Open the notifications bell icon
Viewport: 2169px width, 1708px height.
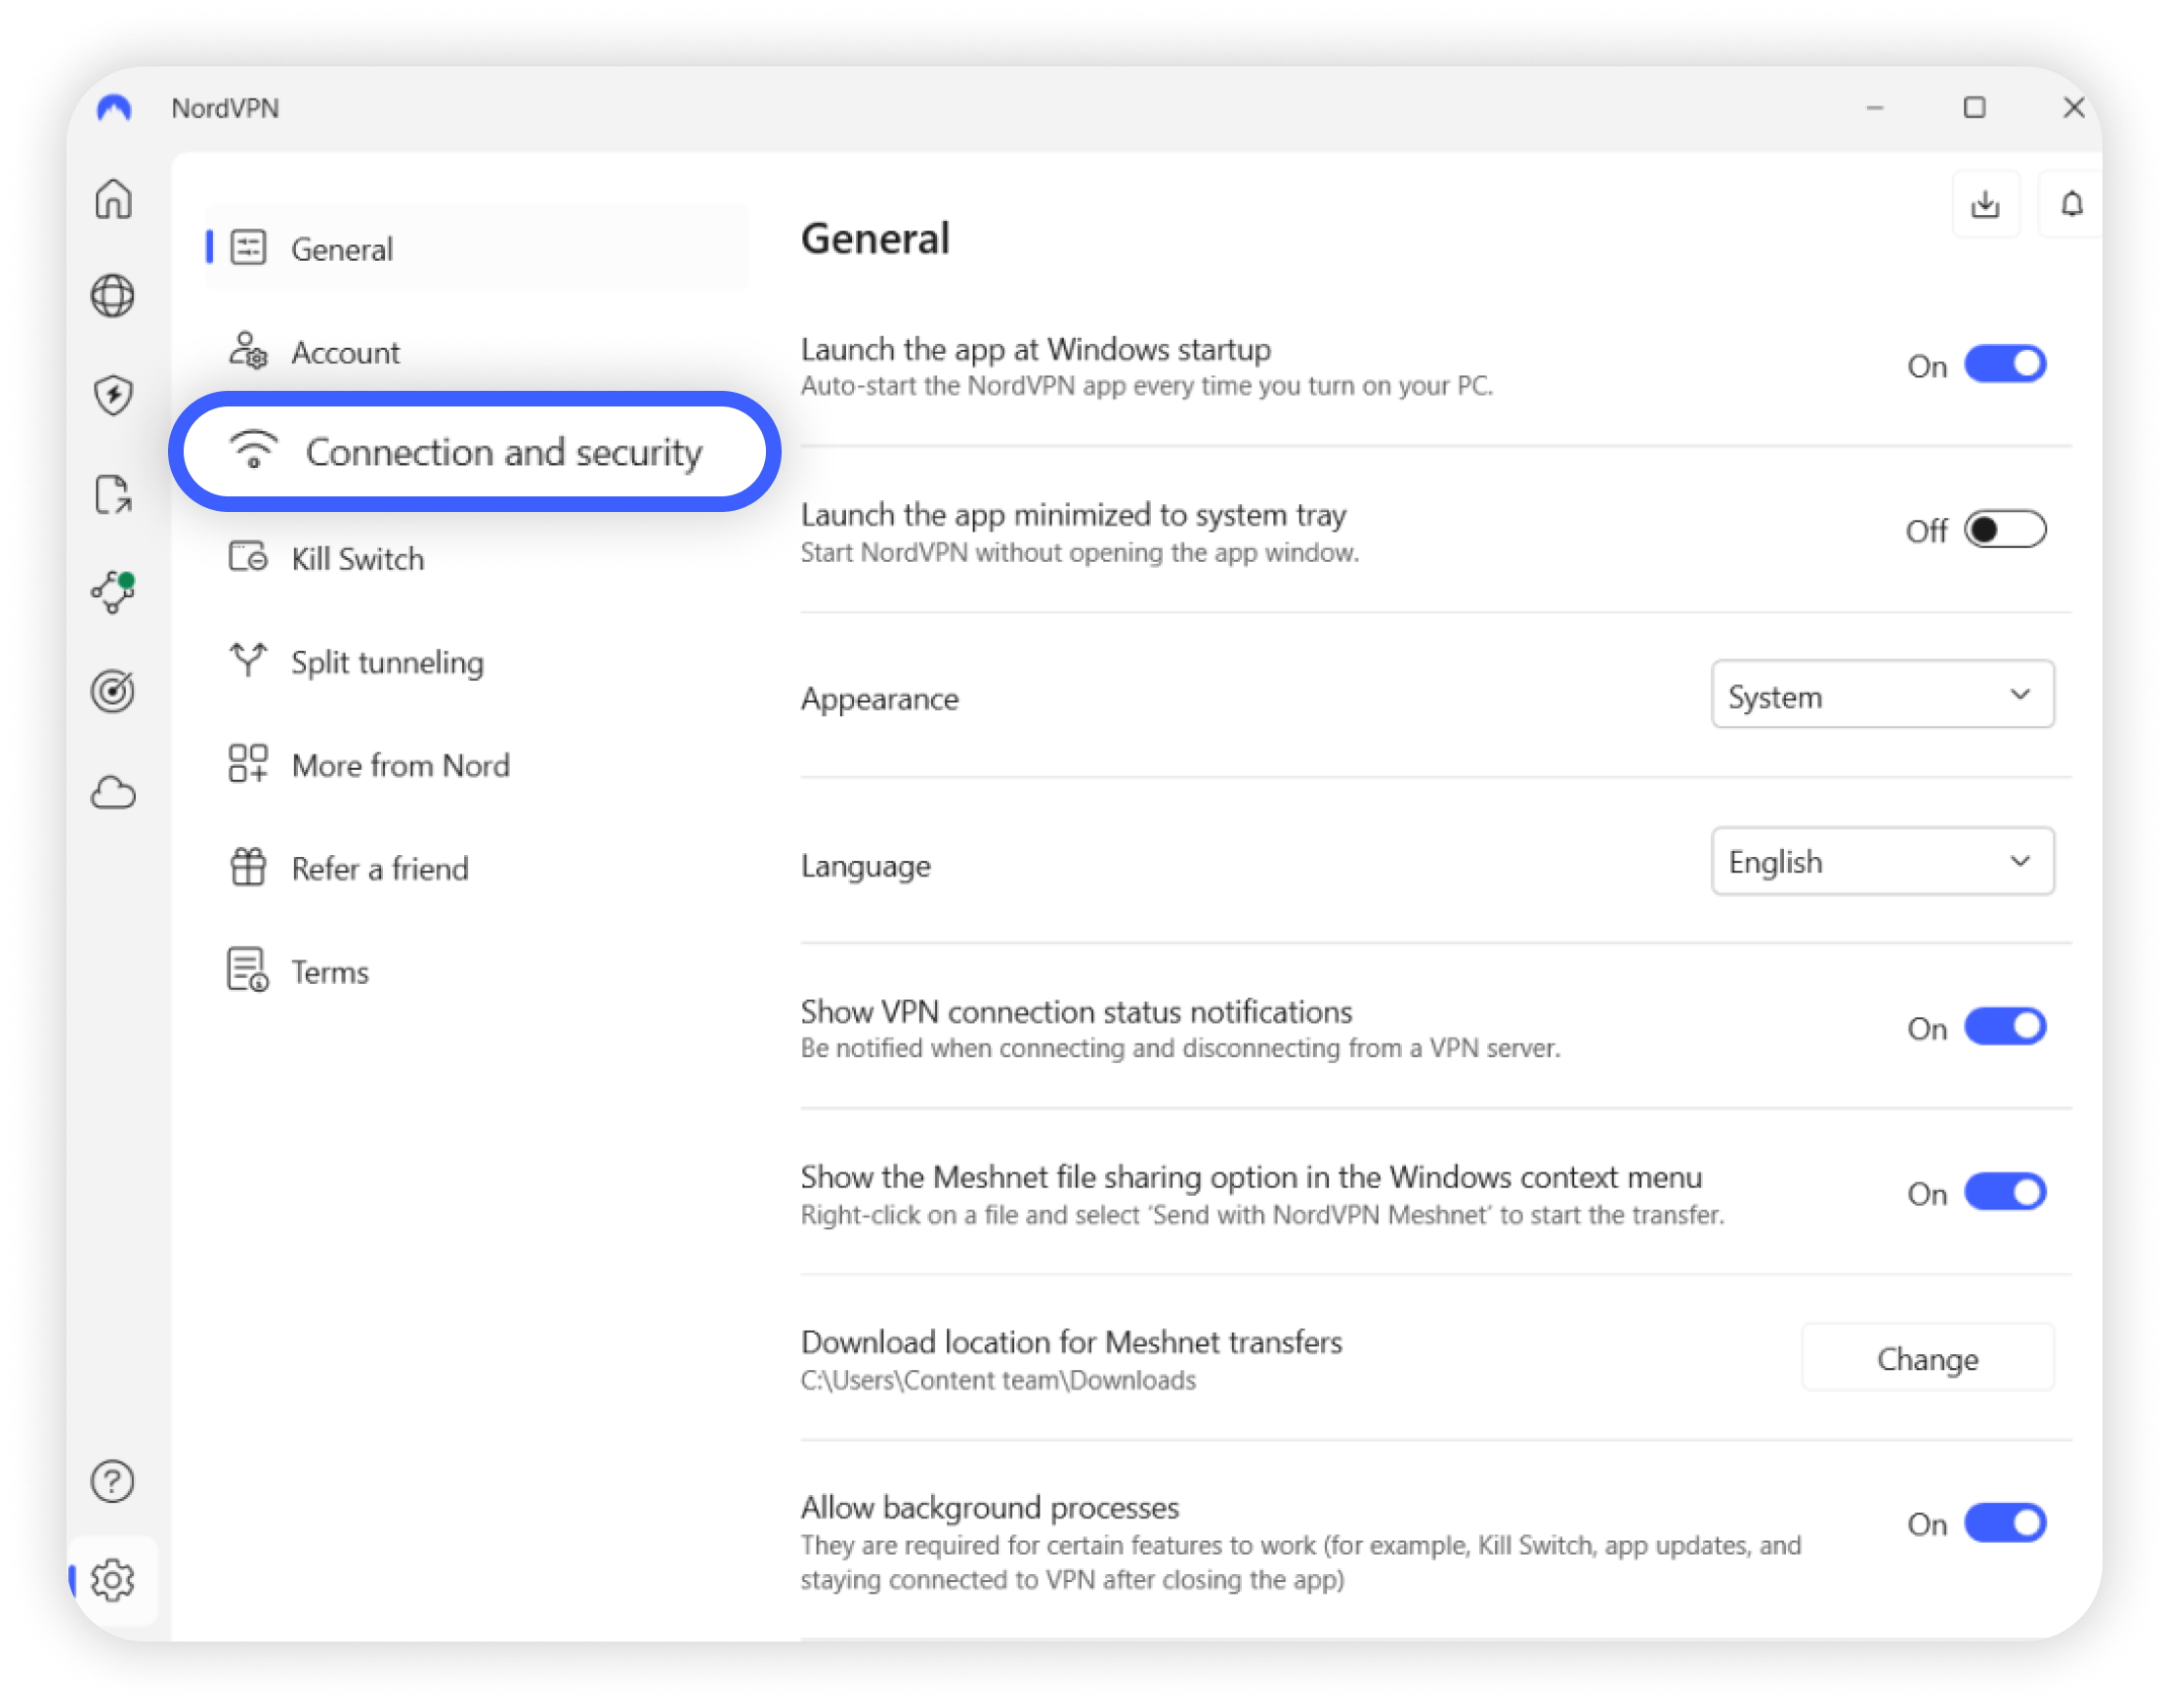pyautogui.click(x=2071, y=205)
